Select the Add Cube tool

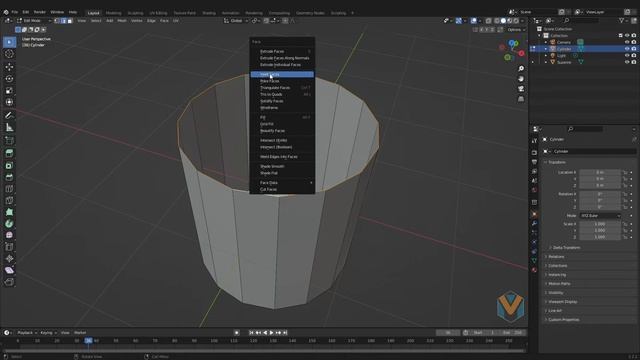click(9, 141)
